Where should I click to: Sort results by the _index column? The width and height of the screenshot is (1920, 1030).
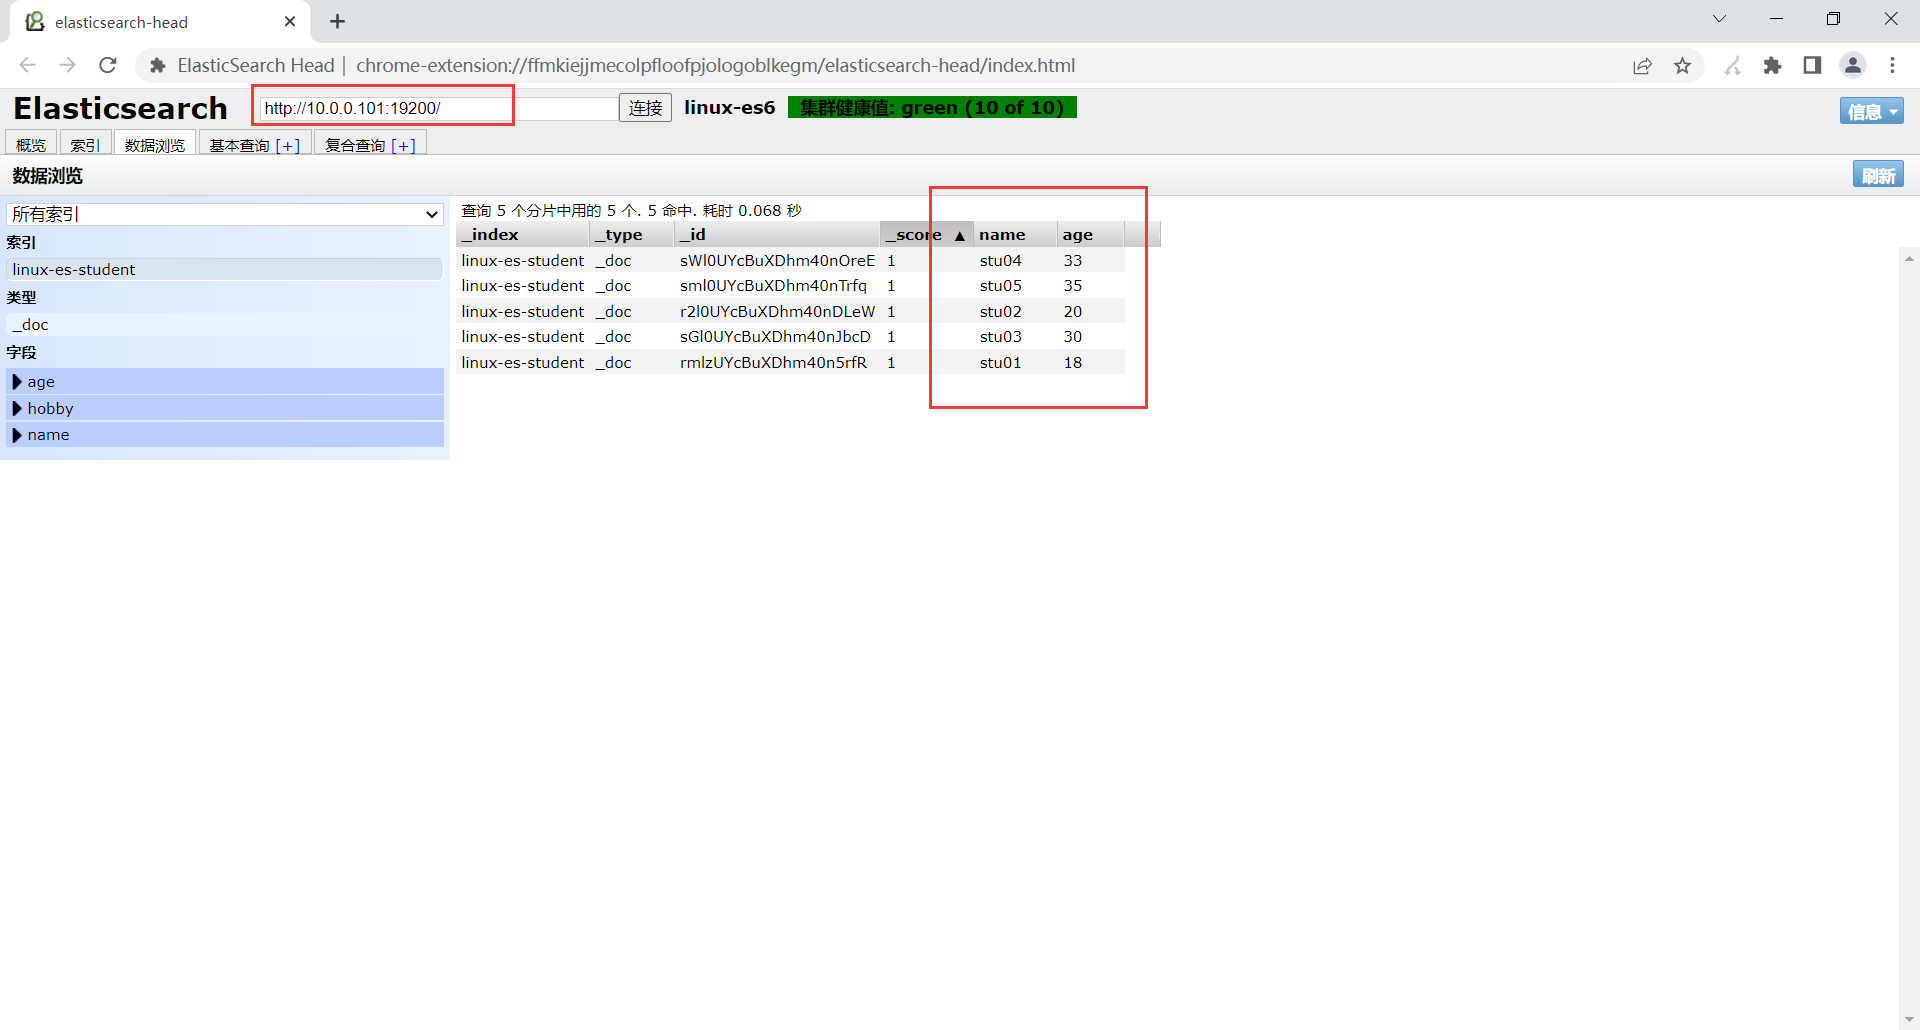click(523, 234)
